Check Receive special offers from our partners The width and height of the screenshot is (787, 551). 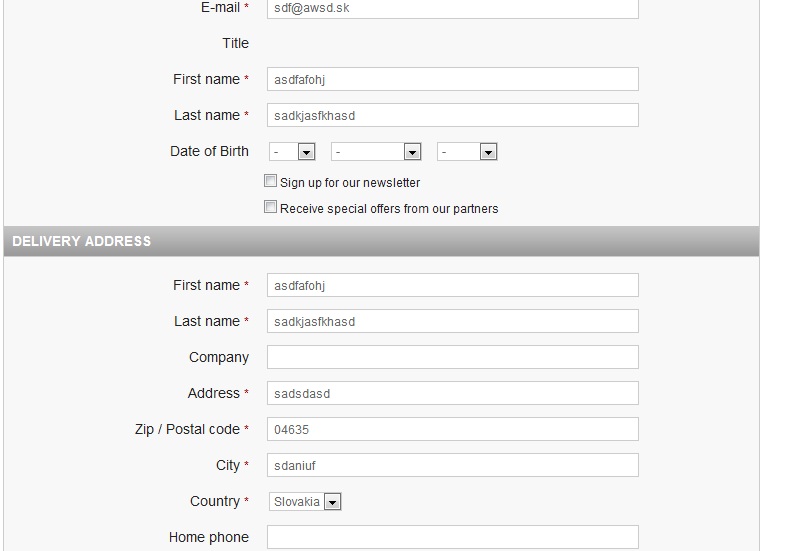(270, 208)
